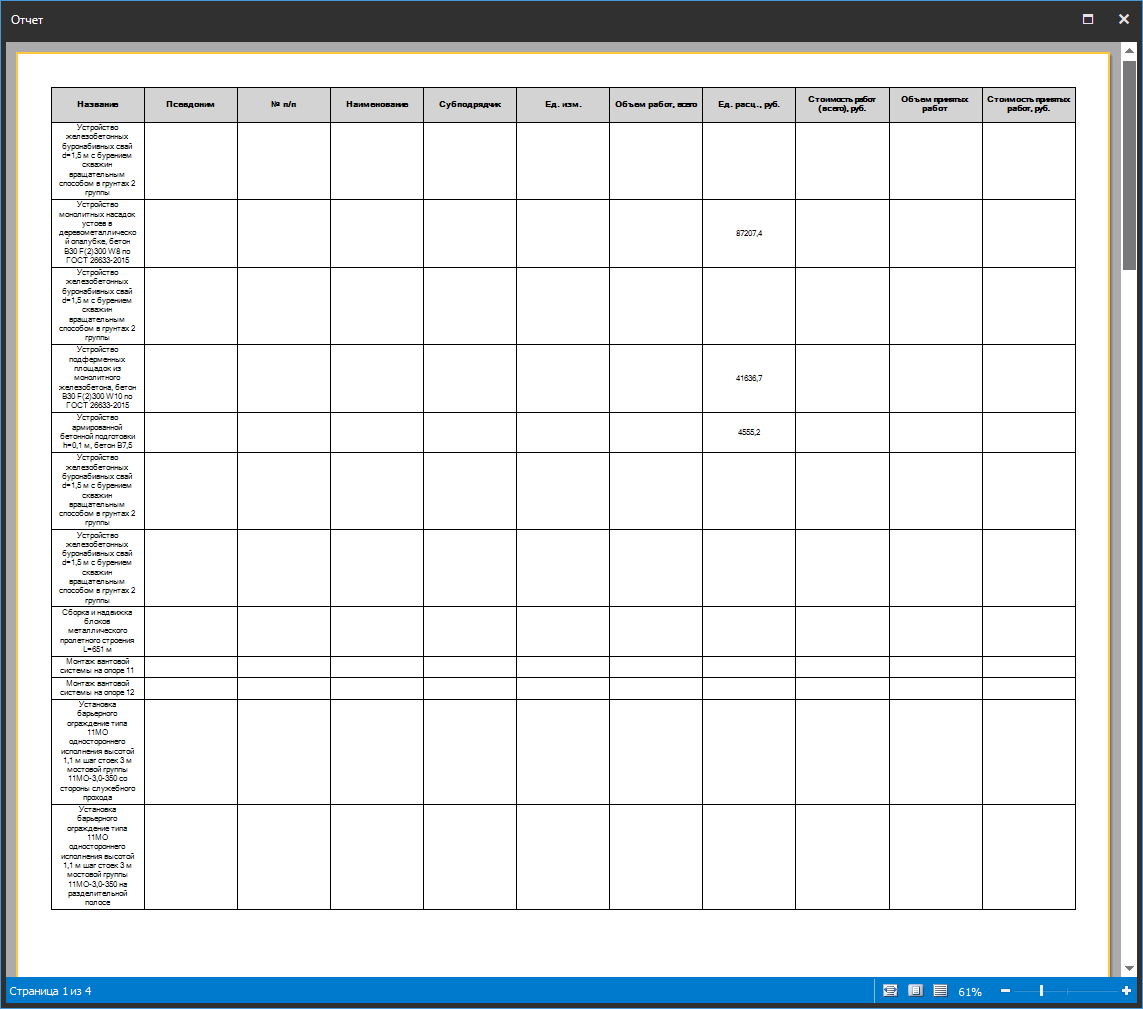Click the "Название" column header
Screen dimensions: 1143x1009
pos(98,105)
